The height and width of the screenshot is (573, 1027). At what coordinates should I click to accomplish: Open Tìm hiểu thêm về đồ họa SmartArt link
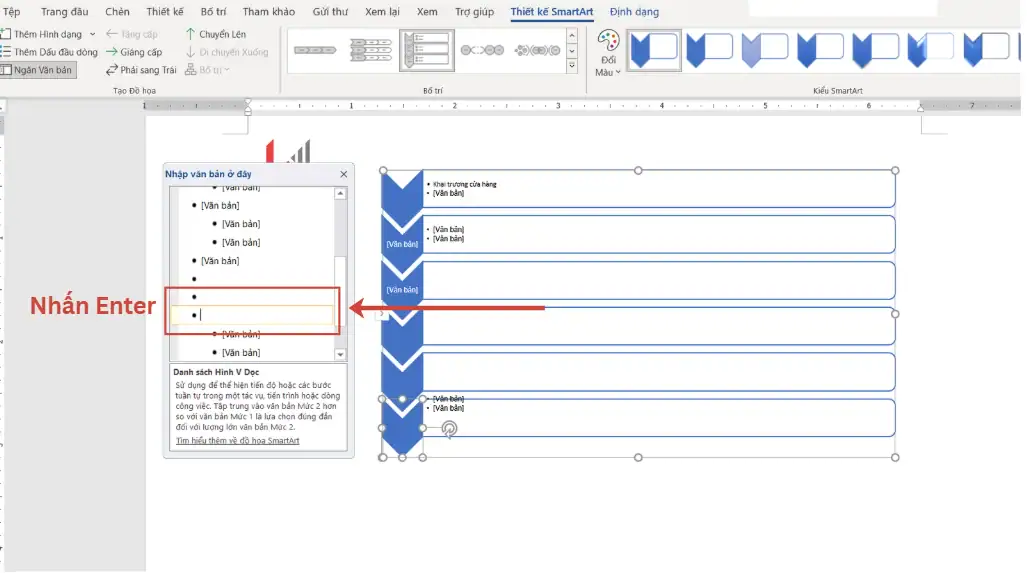point(237,441)
